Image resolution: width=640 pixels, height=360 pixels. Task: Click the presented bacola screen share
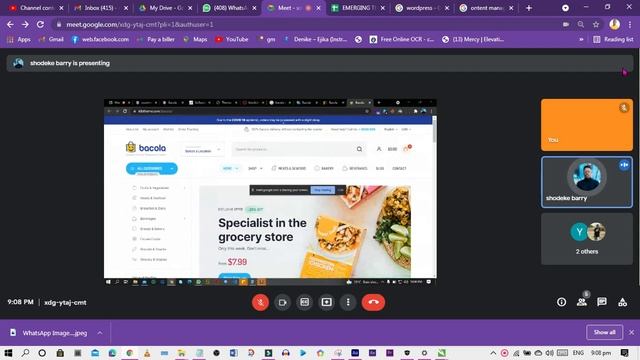click(270, 192)
